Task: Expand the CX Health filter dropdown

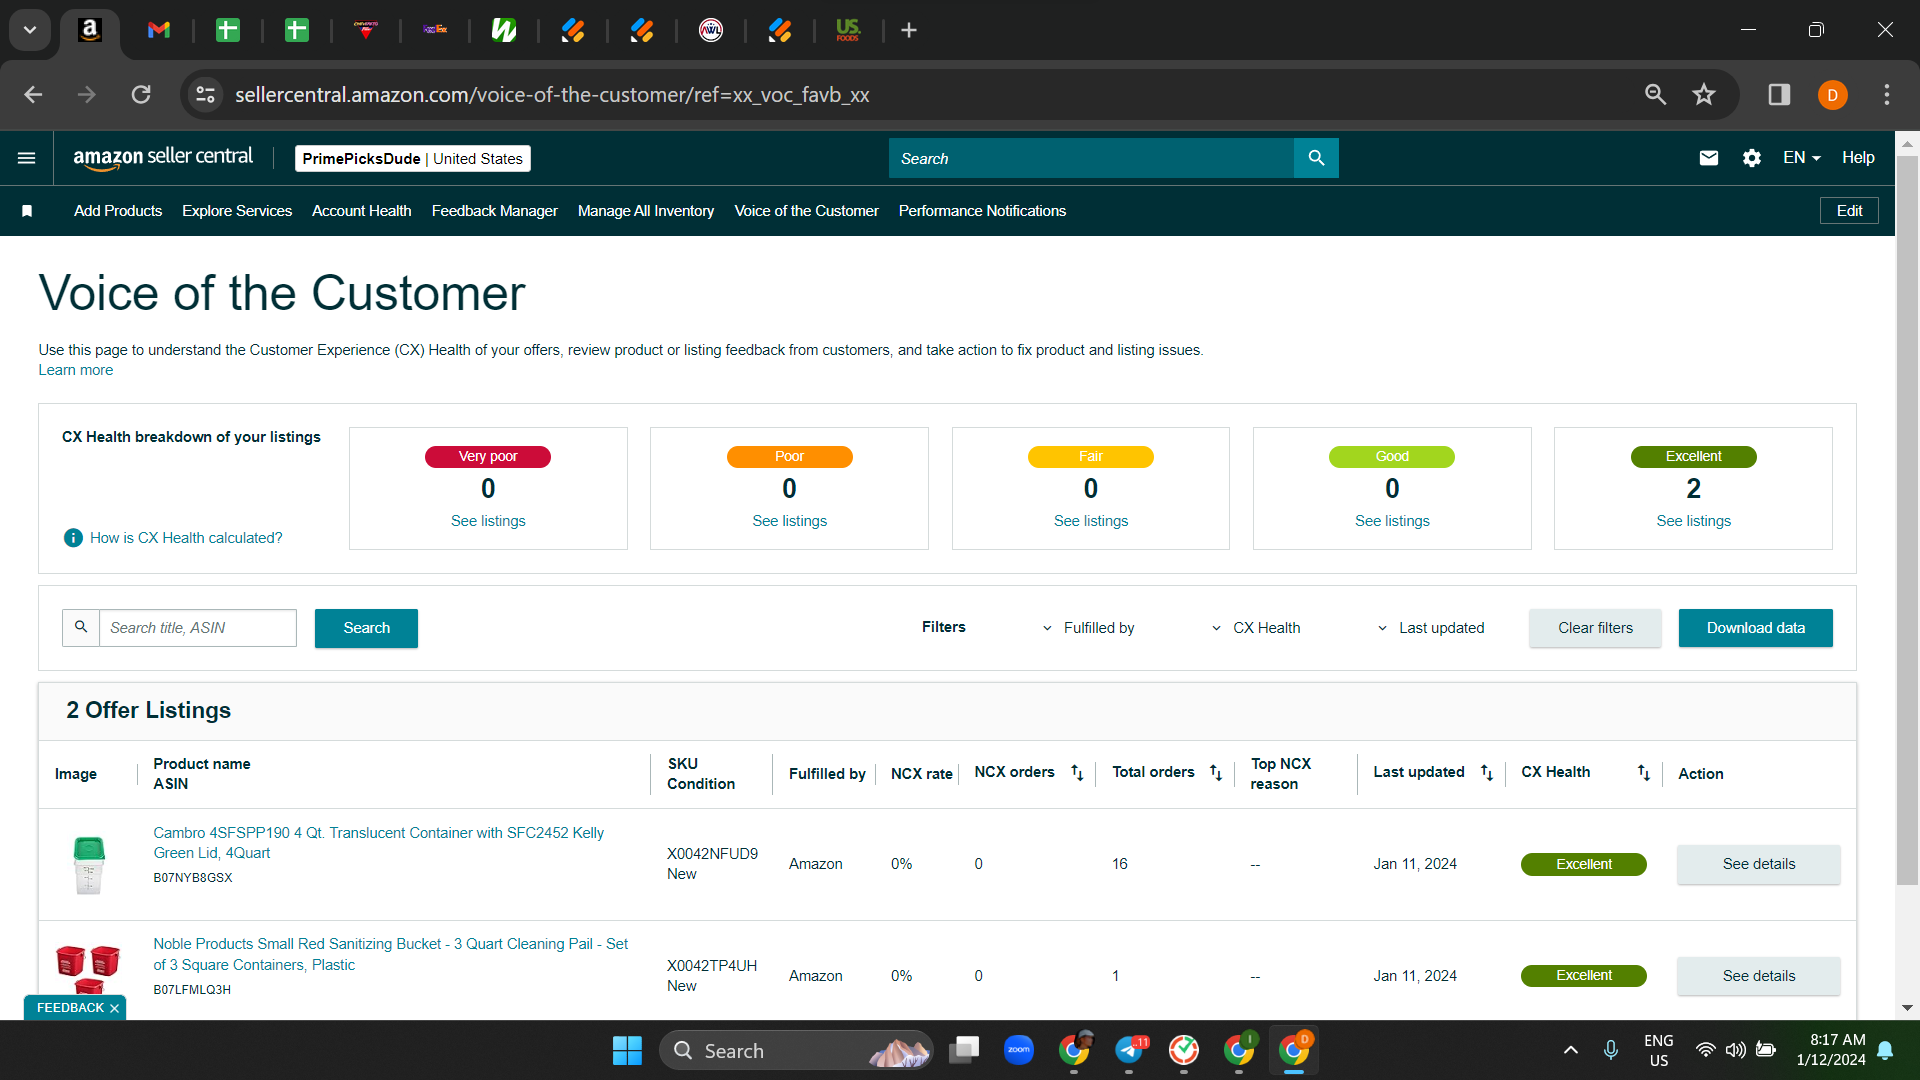Action: (x=1256, y=628)
